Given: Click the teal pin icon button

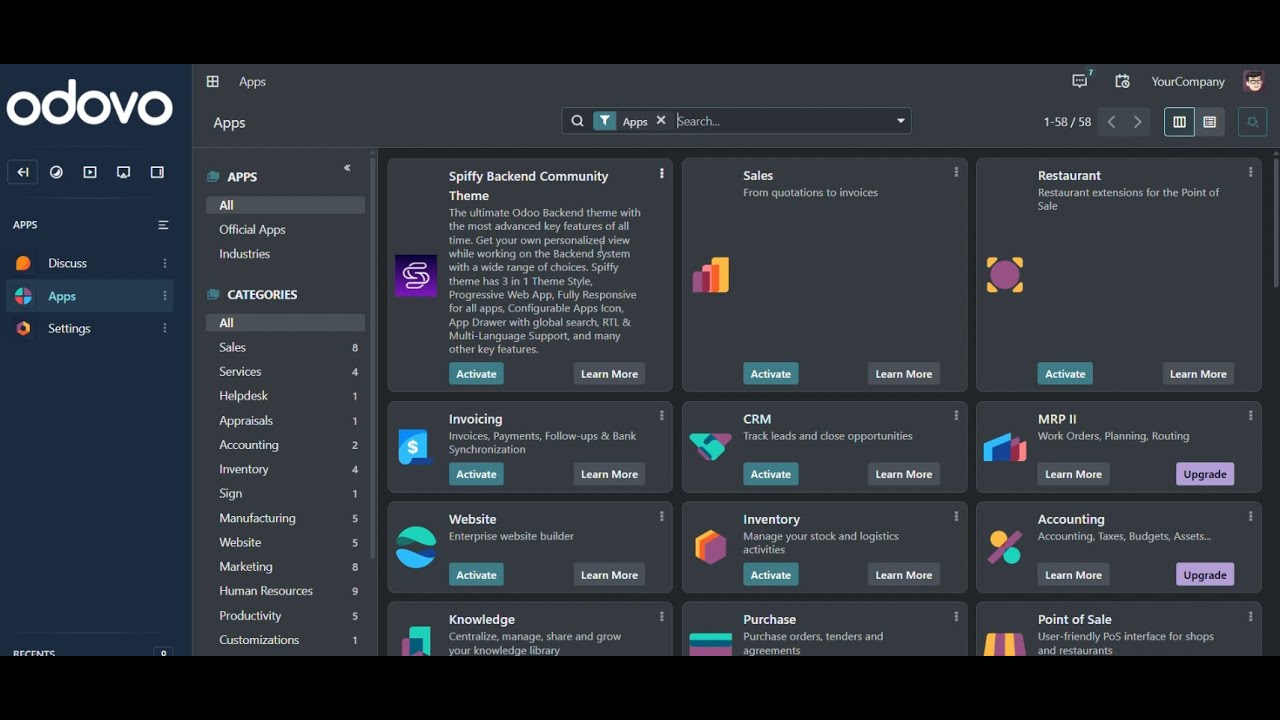Looking at the screenshot, I should [1252, 122].
